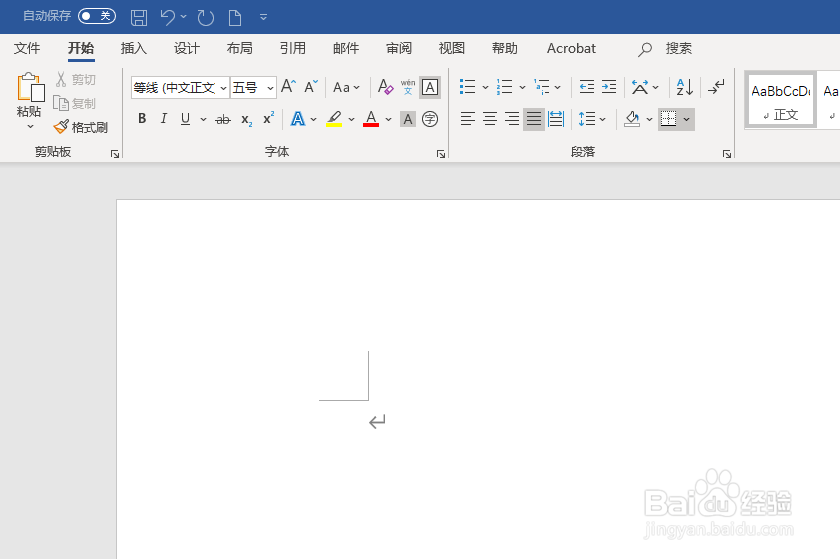The image size is (840, 559).
Task: Click the distributed alignment icon
Action: [x=556, y=118]
